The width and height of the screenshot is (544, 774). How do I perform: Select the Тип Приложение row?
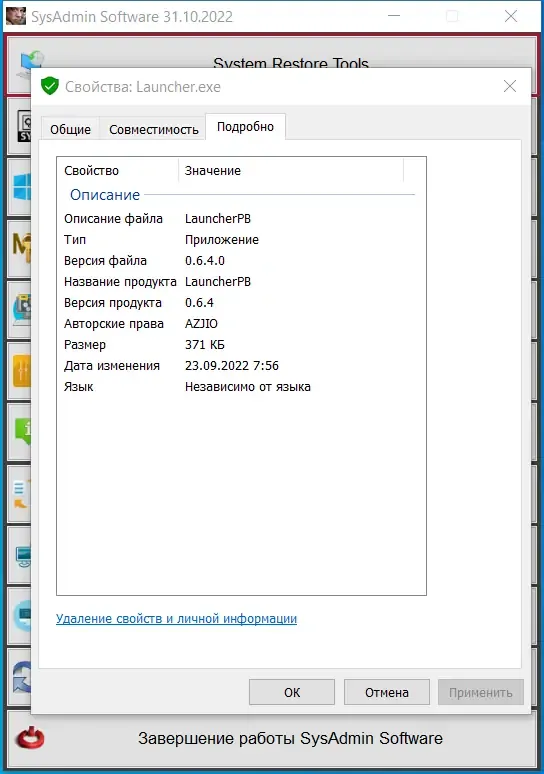pyautogui.click(x=239, y=239)
